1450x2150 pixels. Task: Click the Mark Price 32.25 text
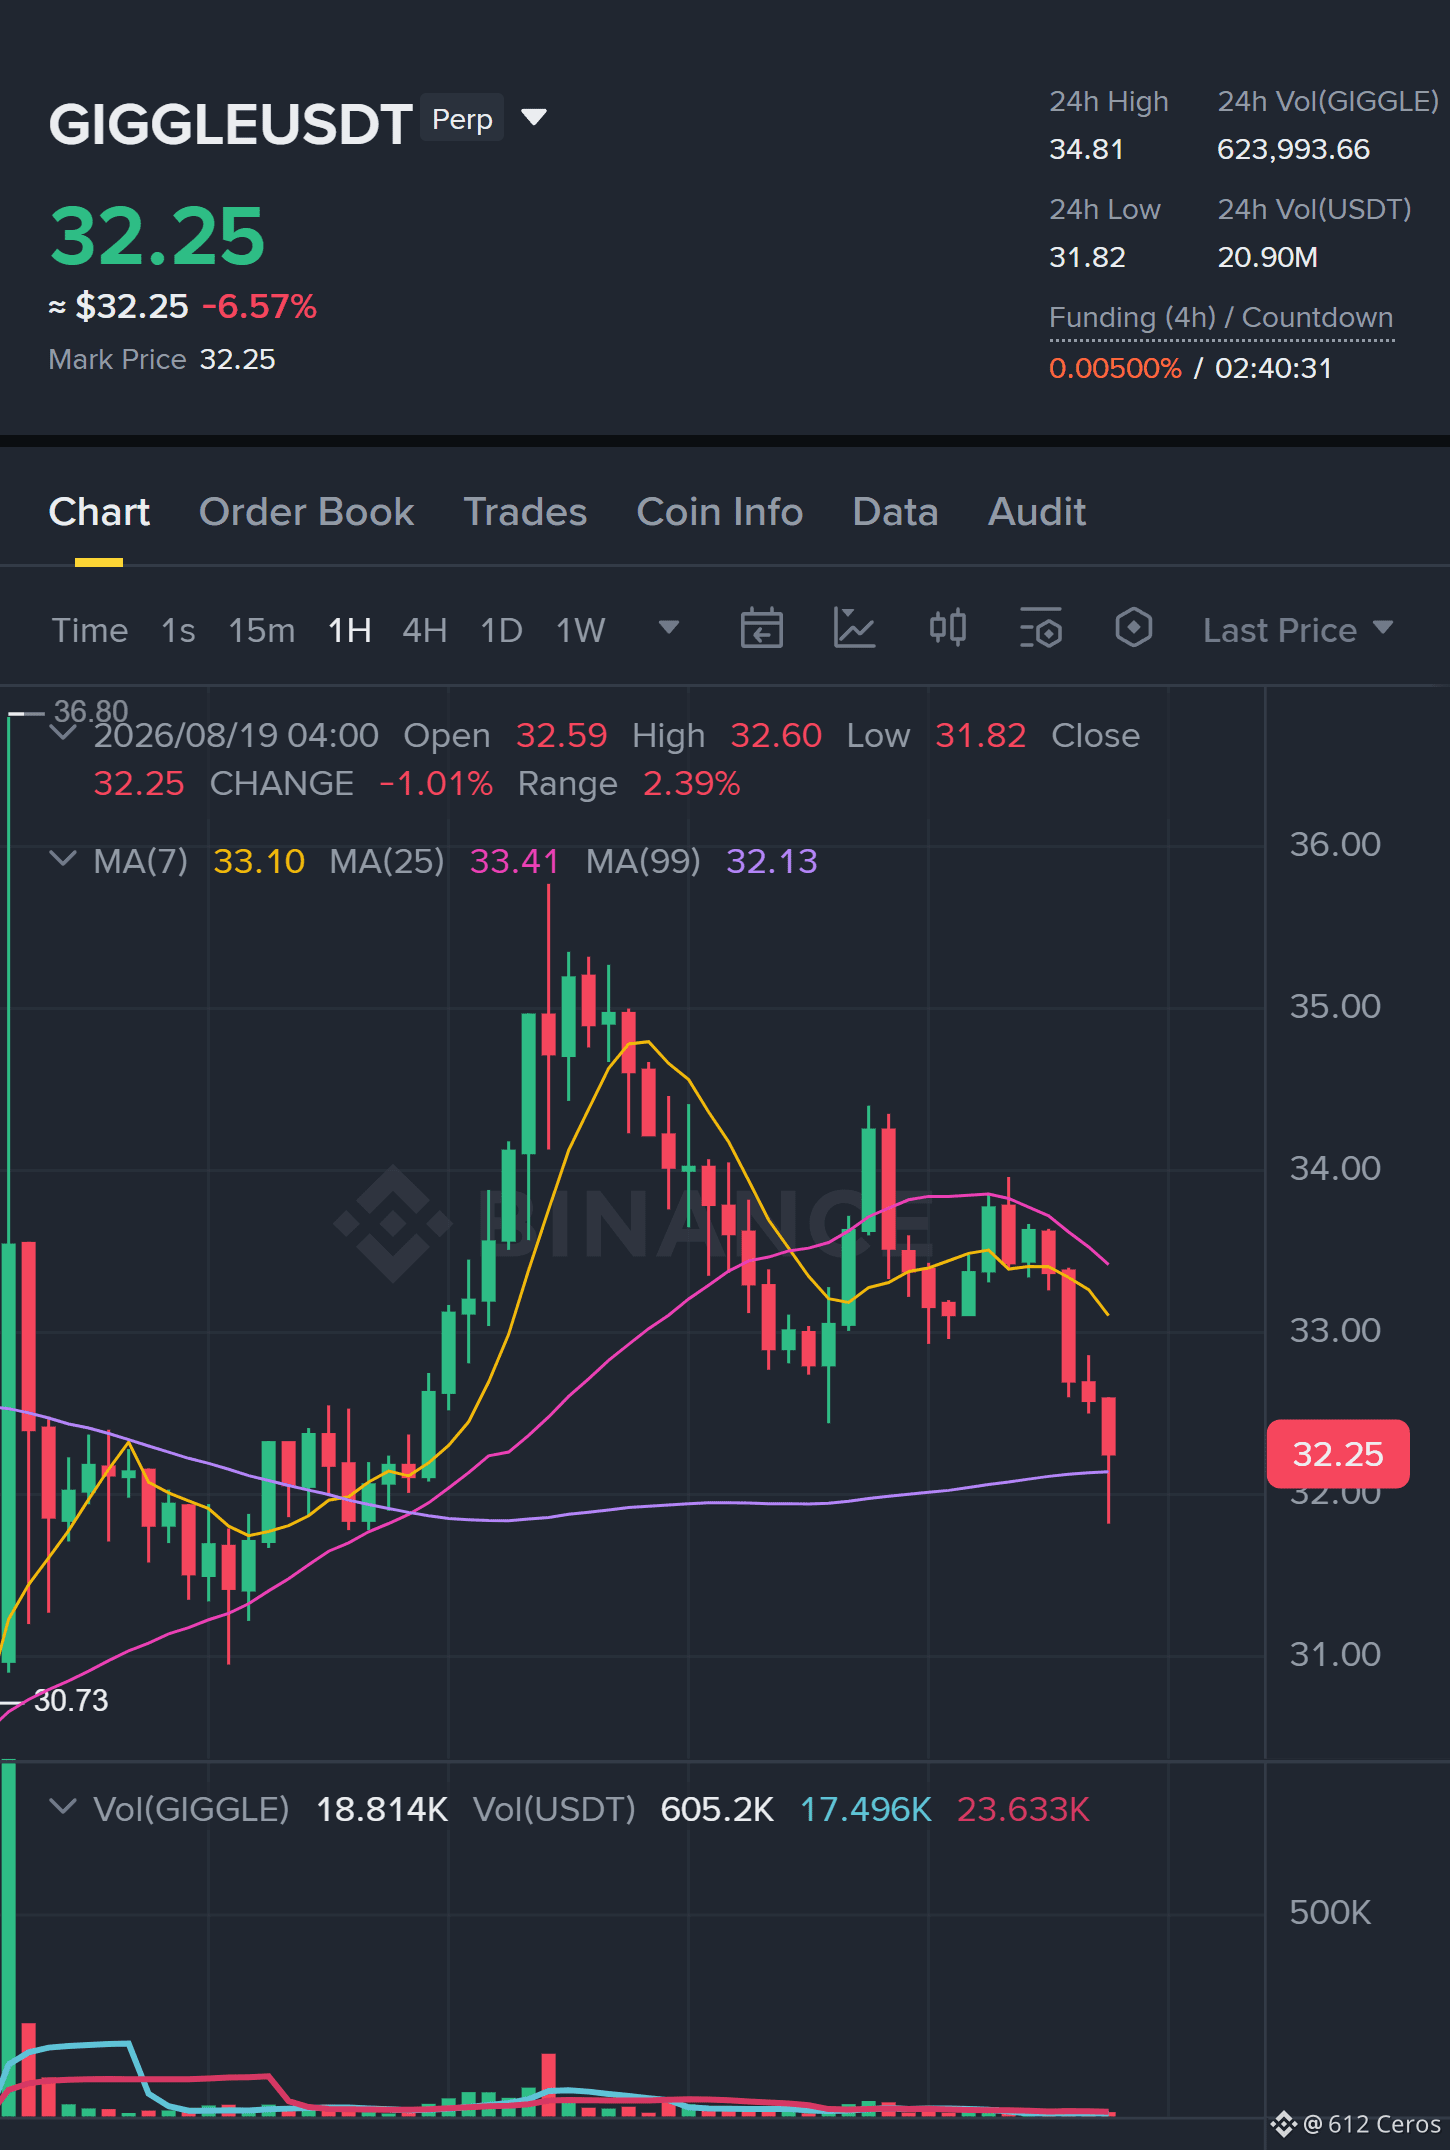click(x=162, y=359)
